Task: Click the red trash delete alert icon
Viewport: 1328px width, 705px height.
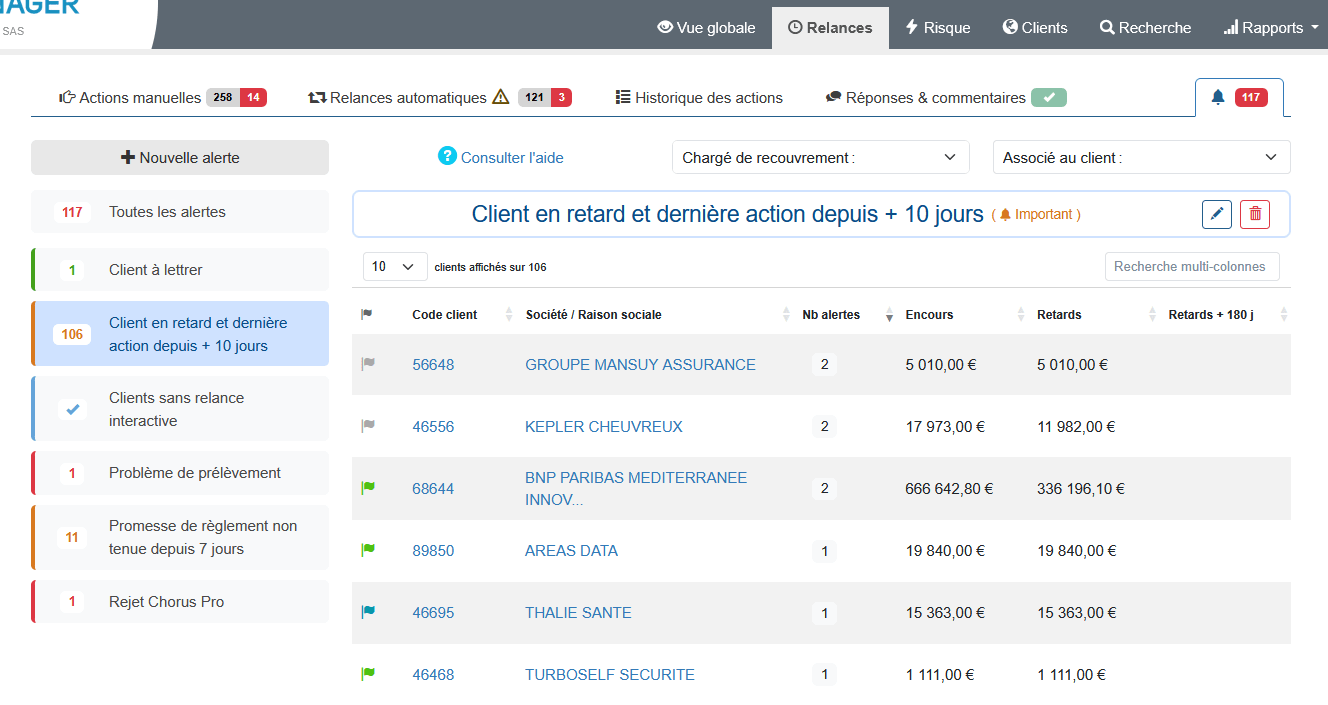Action: click(x=1255, y=214)
